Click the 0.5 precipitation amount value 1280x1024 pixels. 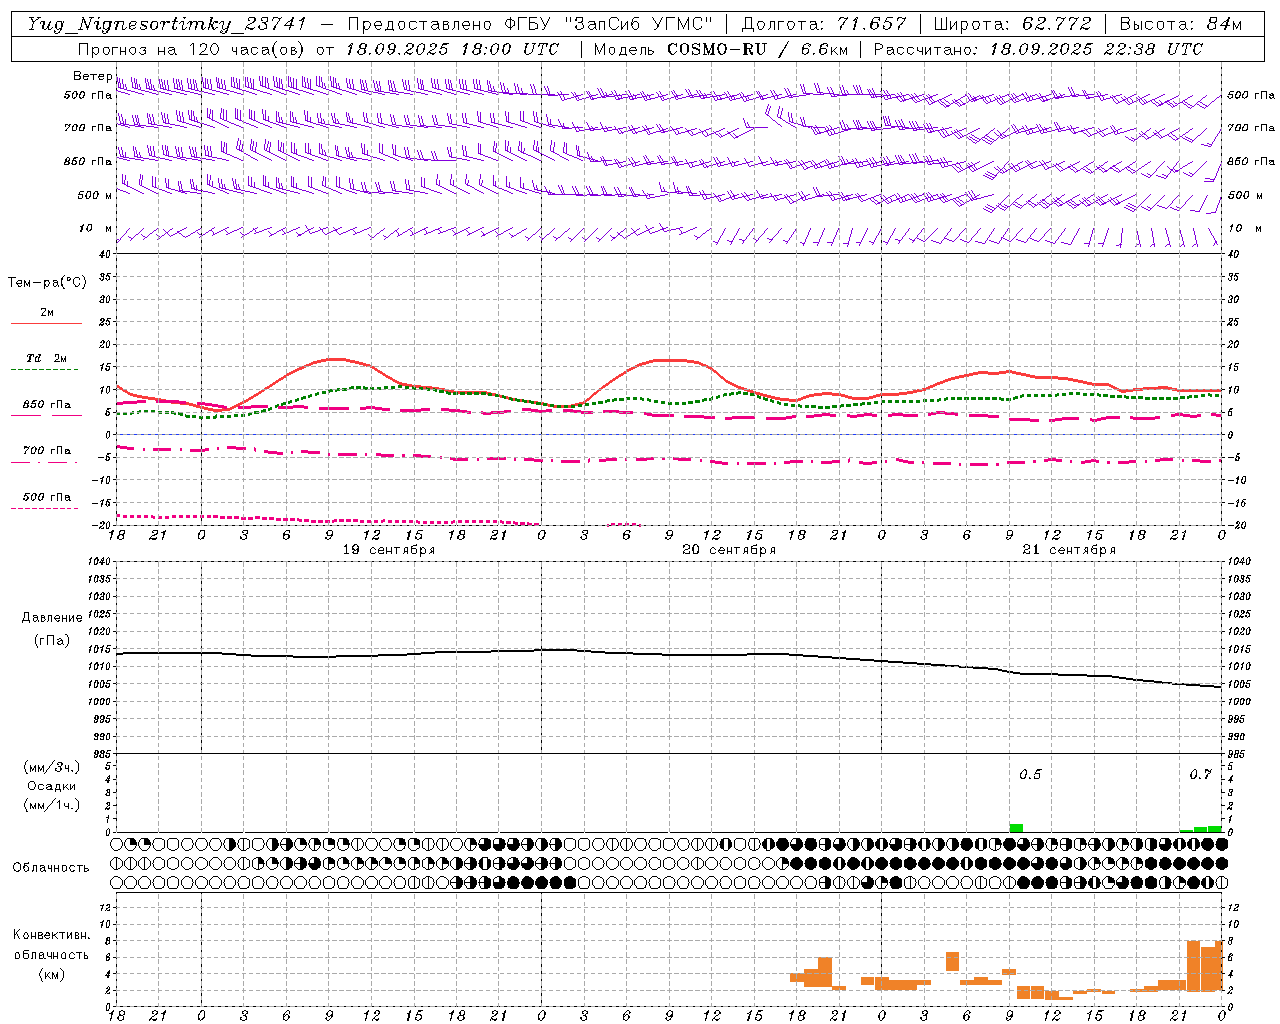pos(1030,774)
